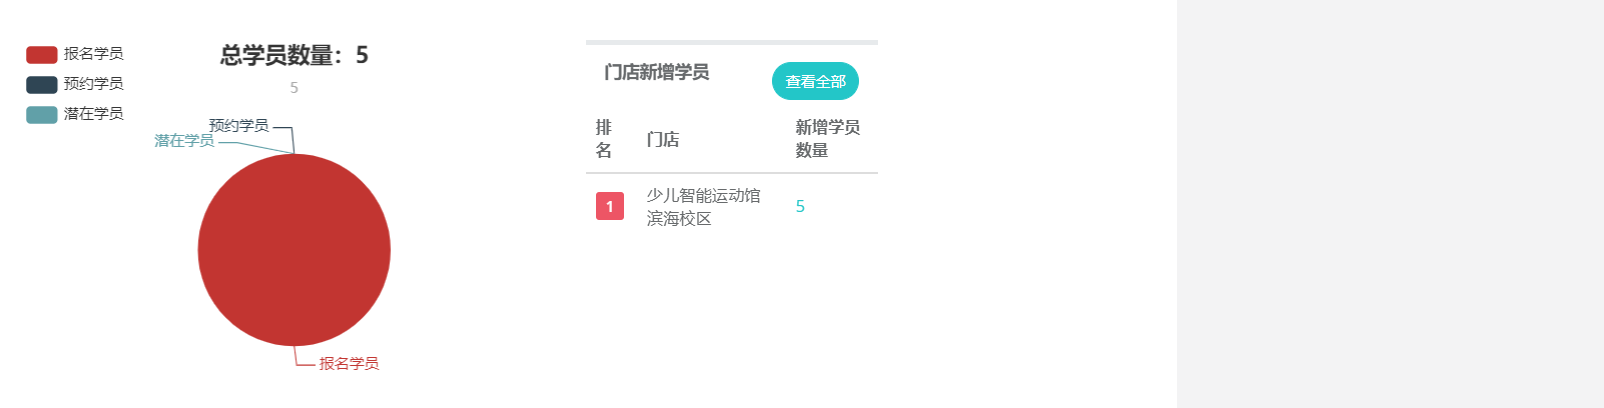Toggle the 报名学员 red legend swatch
Viewport: 1604px width, 408px height.
41,54
